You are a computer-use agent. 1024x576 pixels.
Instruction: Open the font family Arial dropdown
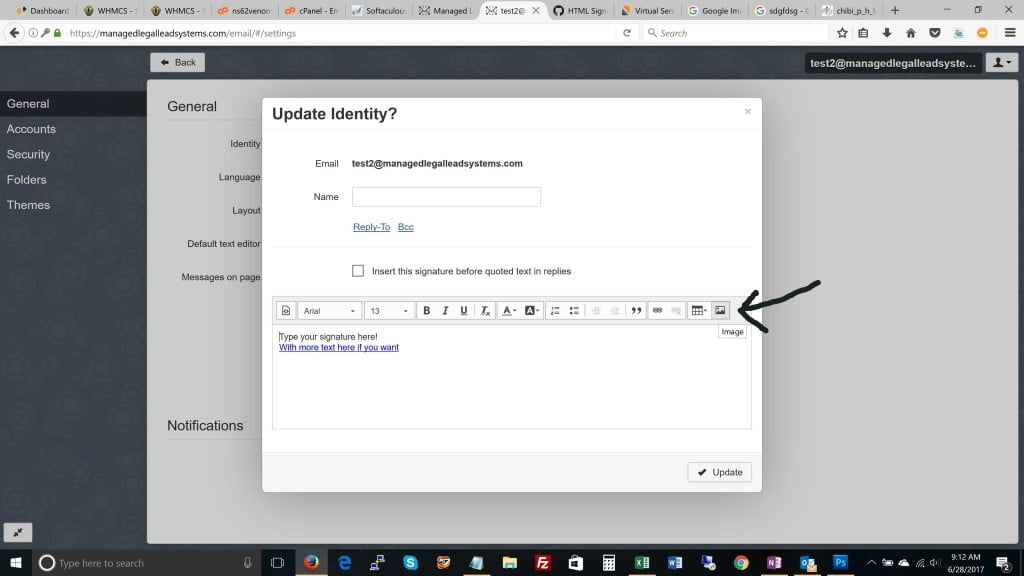point(328,311)
